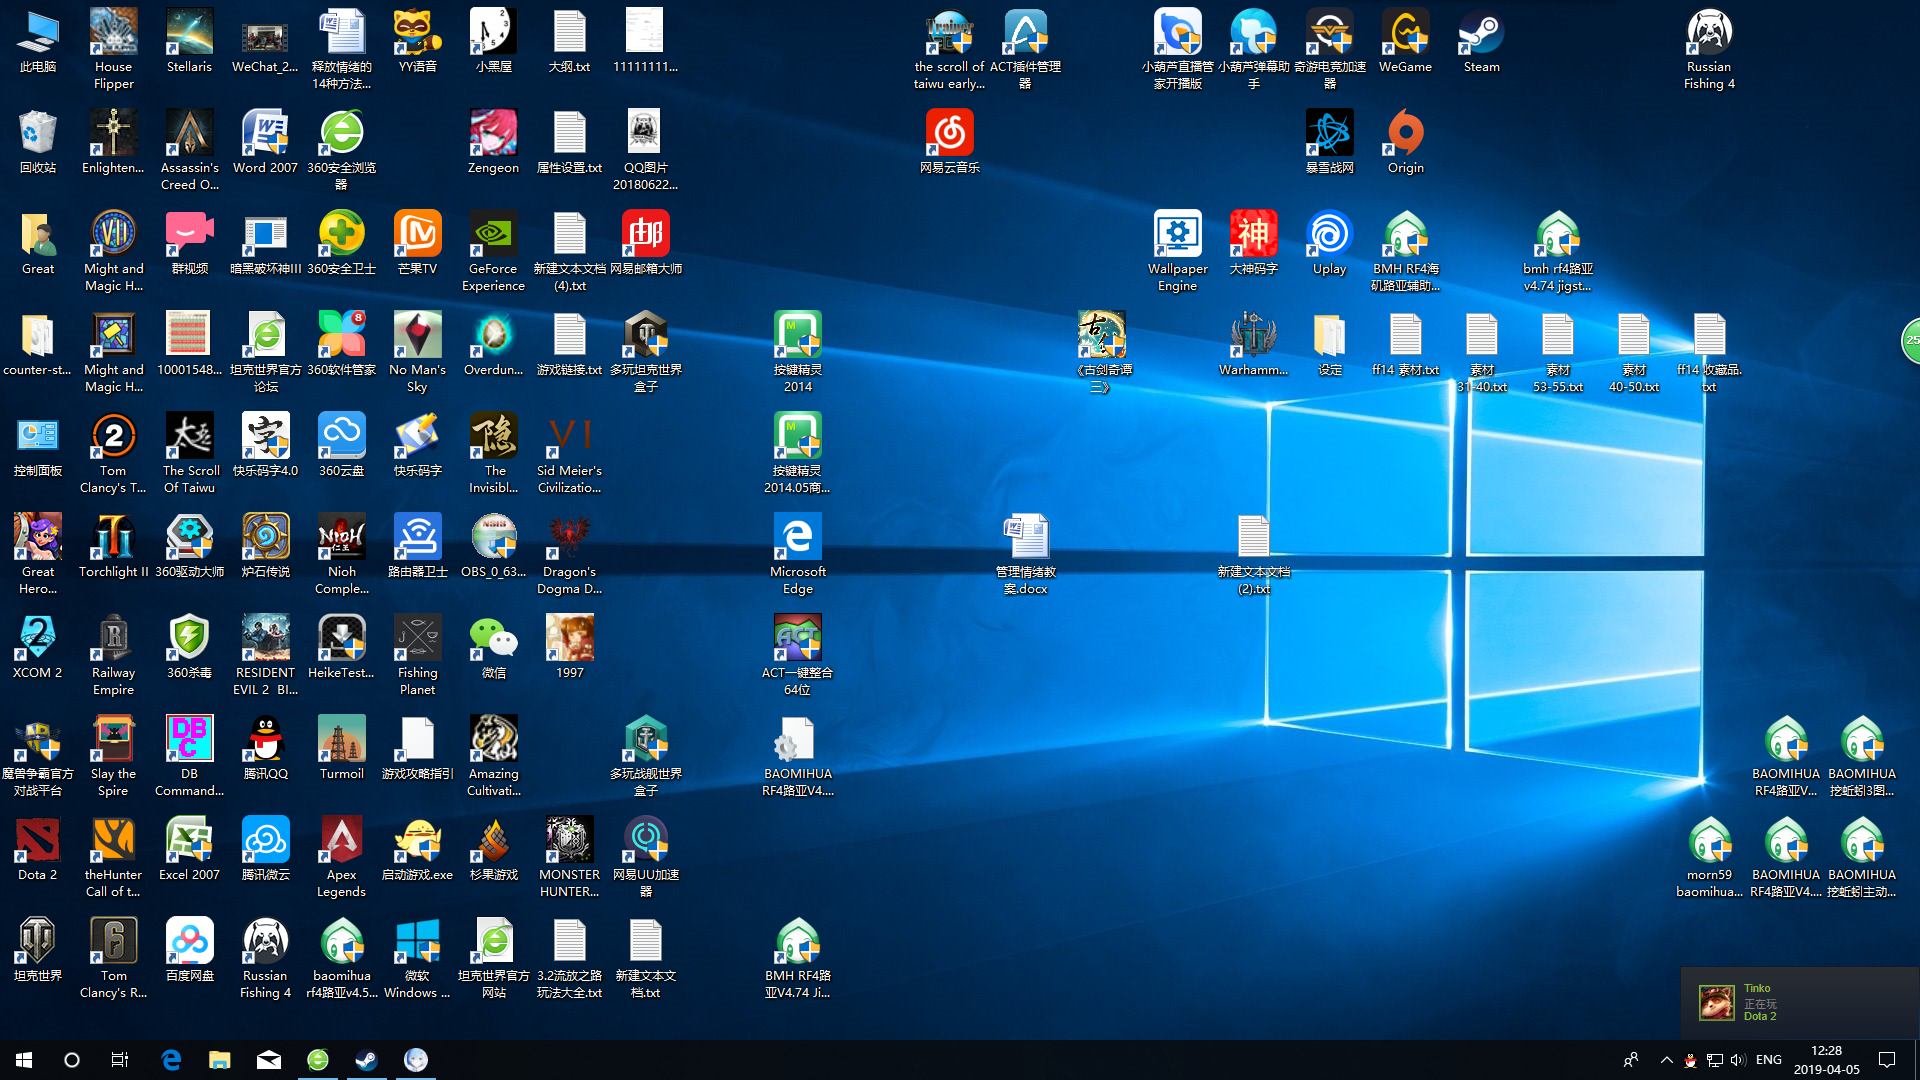The width and height of the screenshot is (1920, 1080).
Task: Click the GeForce Experience shortcut
Action: pos(493,236)
